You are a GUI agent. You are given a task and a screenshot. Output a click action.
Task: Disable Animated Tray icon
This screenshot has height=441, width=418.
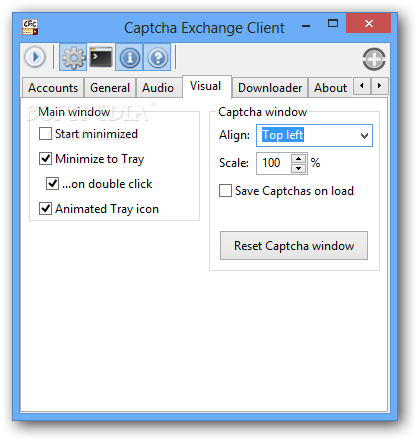tap(45, 209)
